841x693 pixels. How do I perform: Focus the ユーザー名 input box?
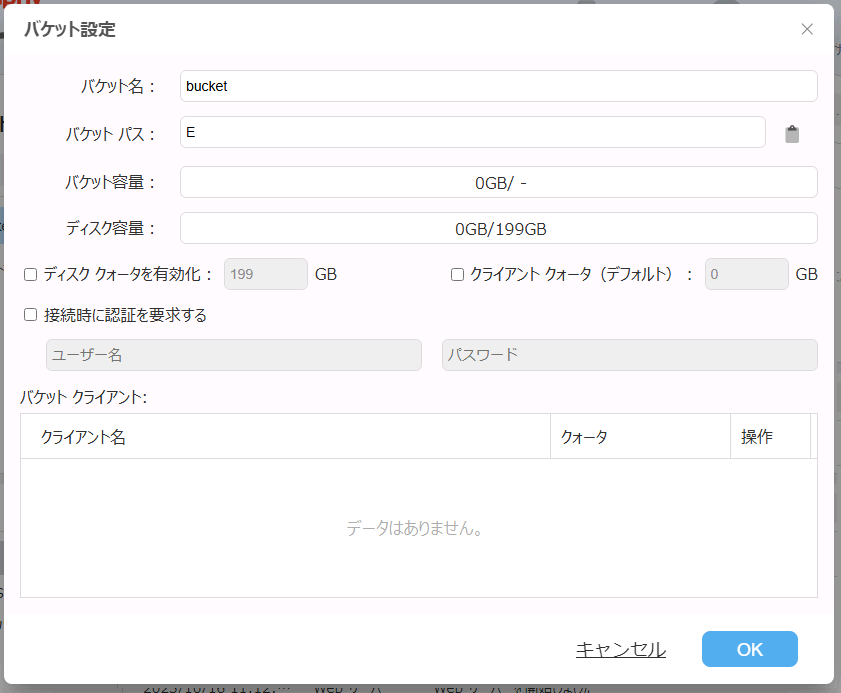(x=233, y=355)
